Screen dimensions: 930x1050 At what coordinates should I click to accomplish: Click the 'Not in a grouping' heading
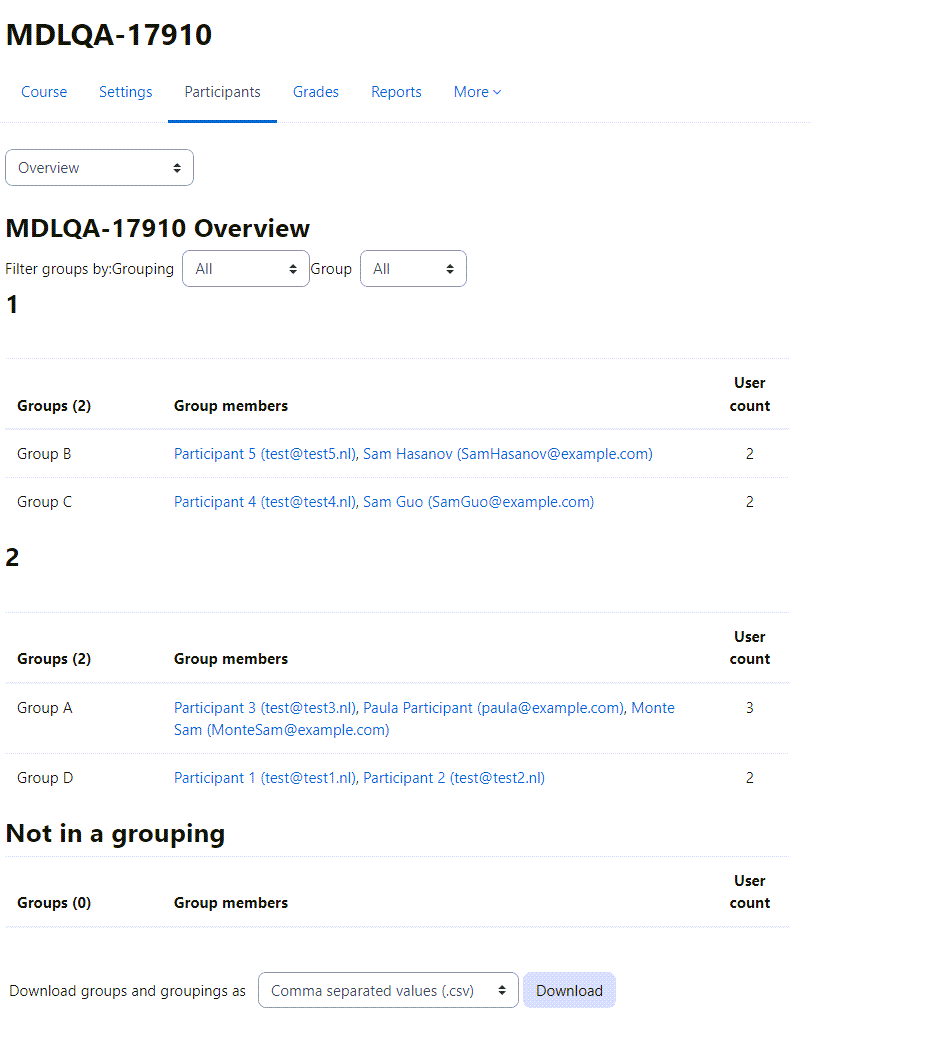click(115, 834)
